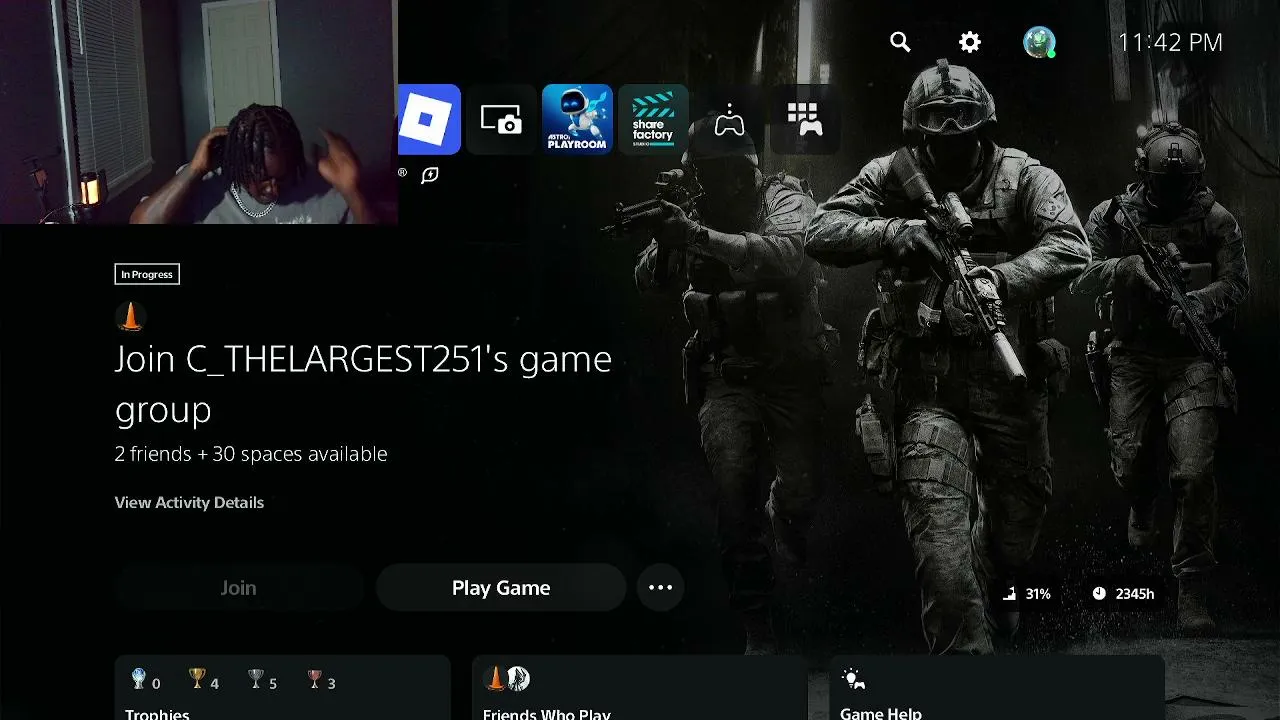Select the bronze trophy icon

[x=315, y=680]
